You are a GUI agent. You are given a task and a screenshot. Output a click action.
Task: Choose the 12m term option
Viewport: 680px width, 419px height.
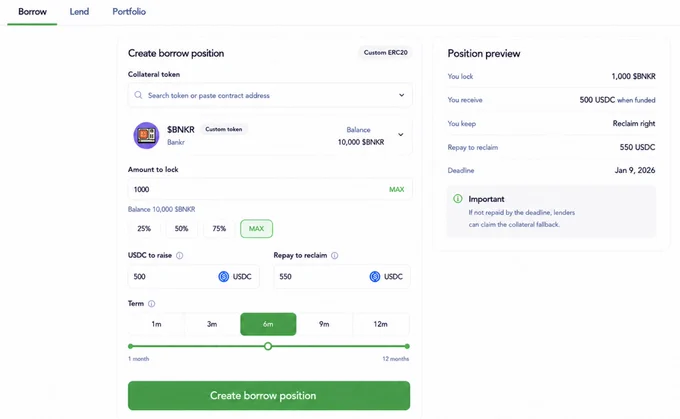coord(380,324)
